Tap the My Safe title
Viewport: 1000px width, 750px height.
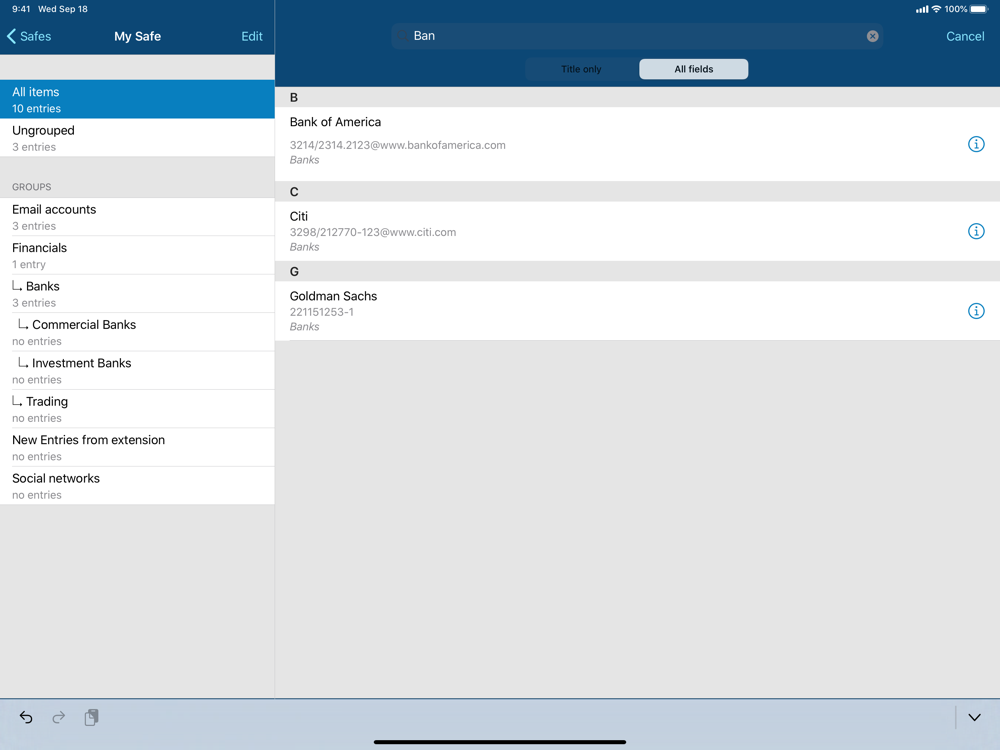138,36
